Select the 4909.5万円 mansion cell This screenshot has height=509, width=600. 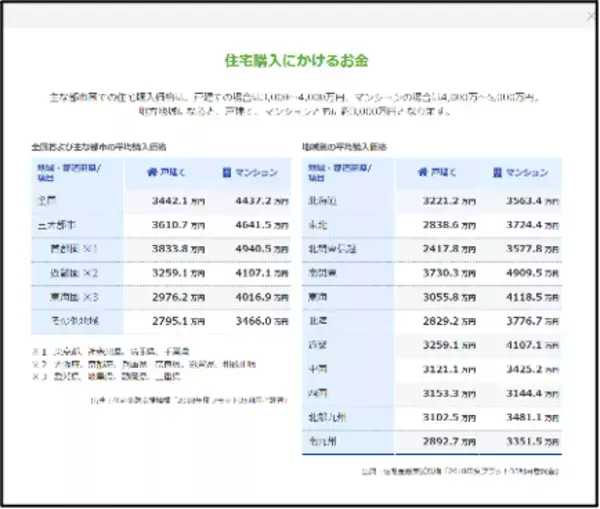tap(532, 273)
